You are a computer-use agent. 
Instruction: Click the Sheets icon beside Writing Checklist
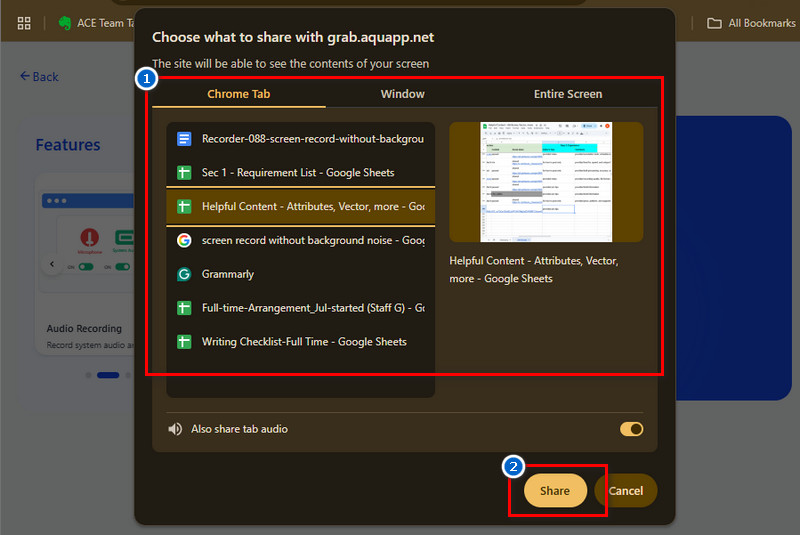click(184, 342)
